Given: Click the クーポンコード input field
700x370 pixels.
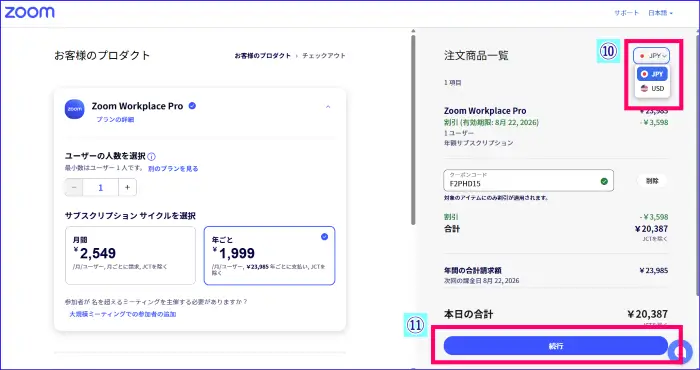Looking at the screenshot, I should pyautogui.click(x=529, y=181).
